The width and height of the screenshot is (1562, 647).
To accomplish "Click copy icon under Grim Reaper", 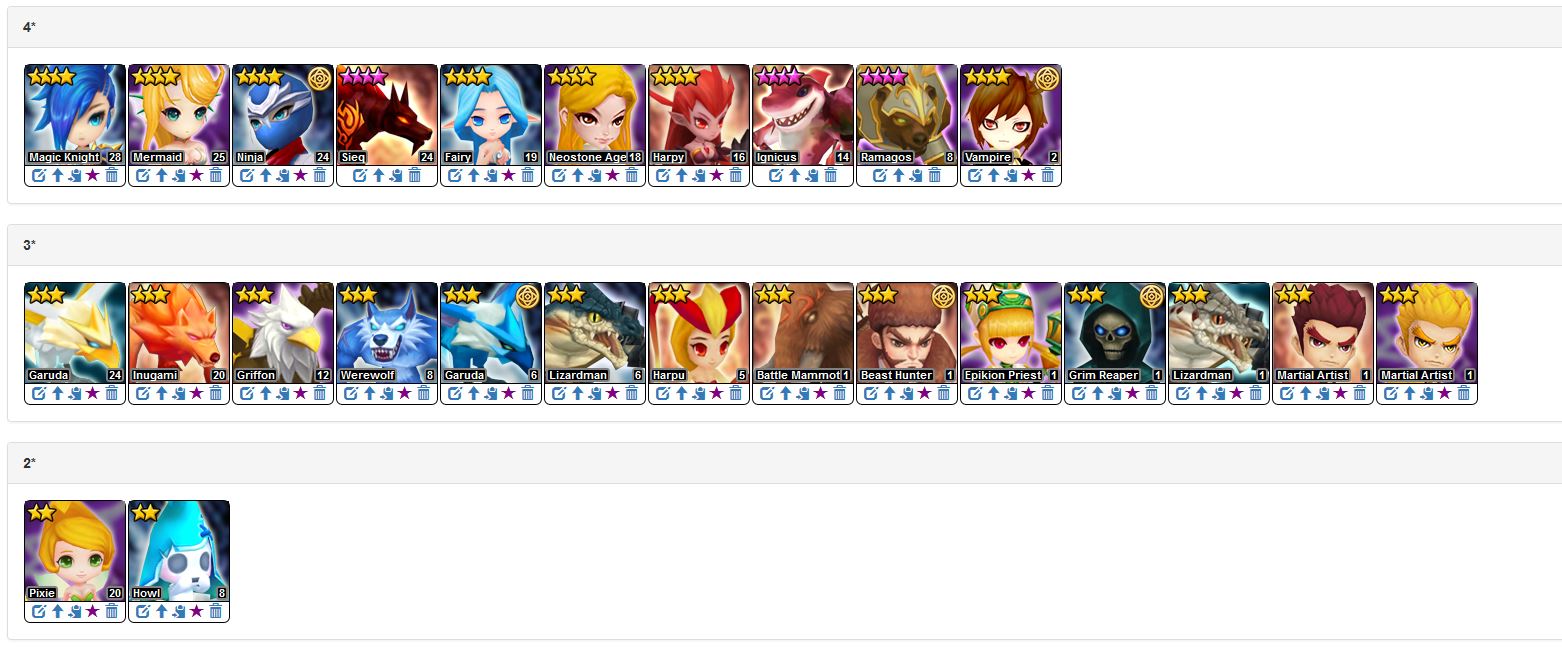I will point(1114,394).
